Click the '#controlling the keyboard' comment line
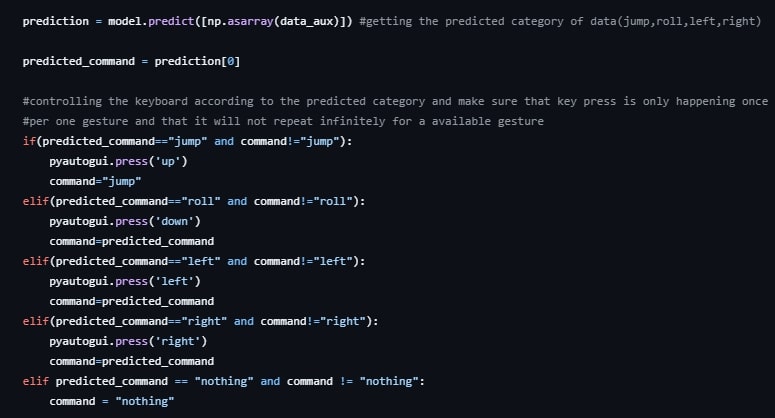775x418 pixels. (395, 102)
